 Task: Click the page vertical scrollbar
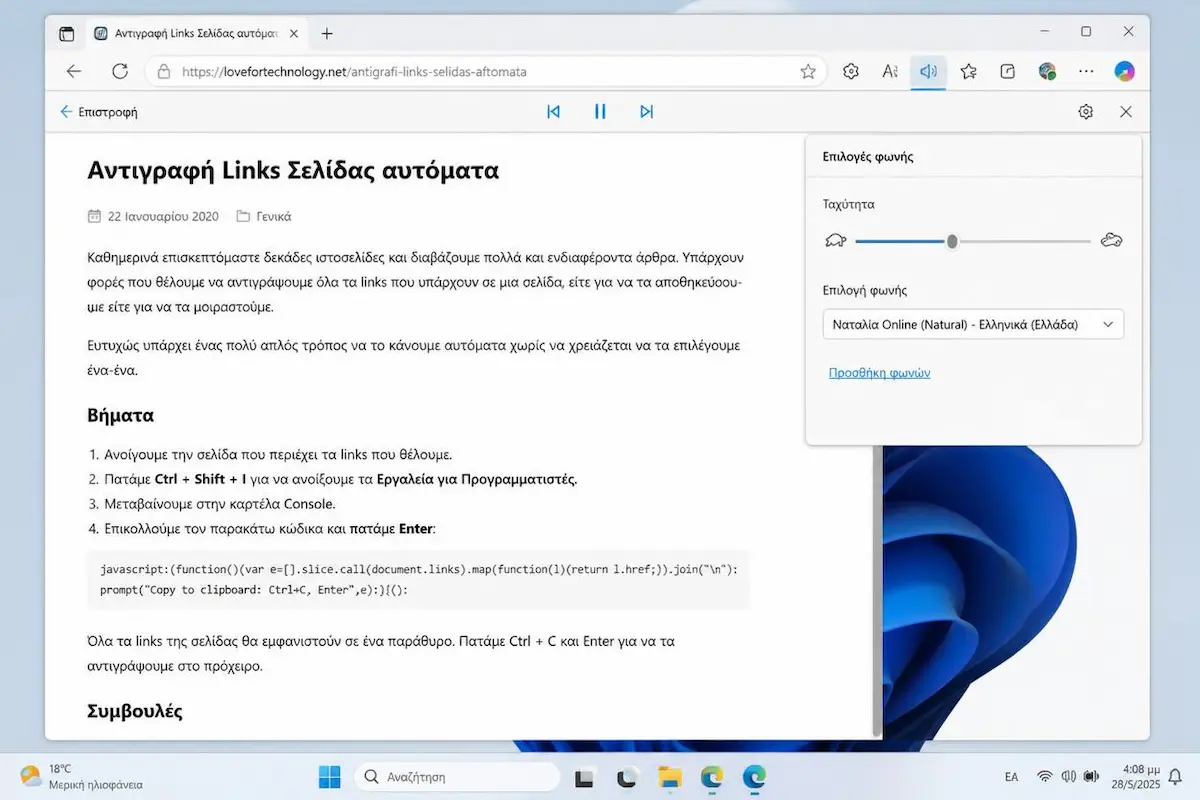tap(877, 590)
